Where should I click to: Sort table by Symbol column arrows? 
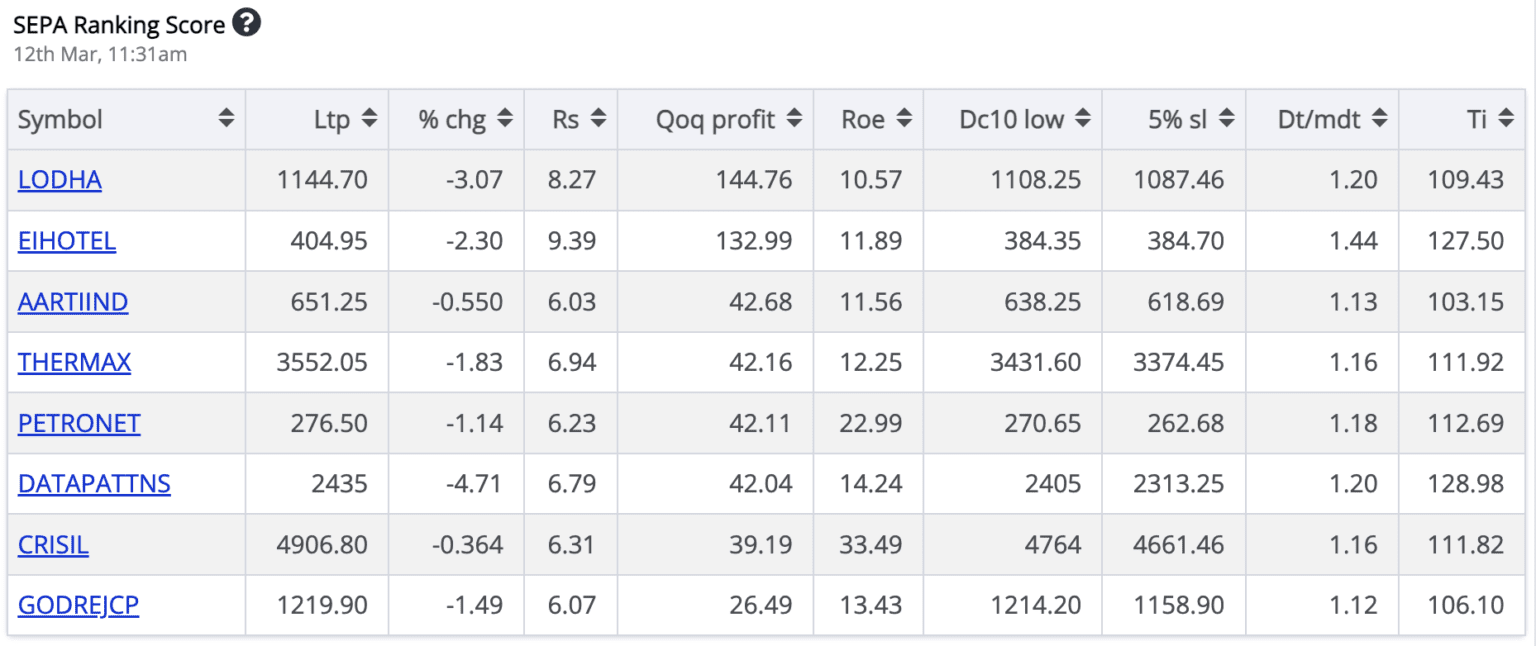pyautogui.click(x=227, y=119)
